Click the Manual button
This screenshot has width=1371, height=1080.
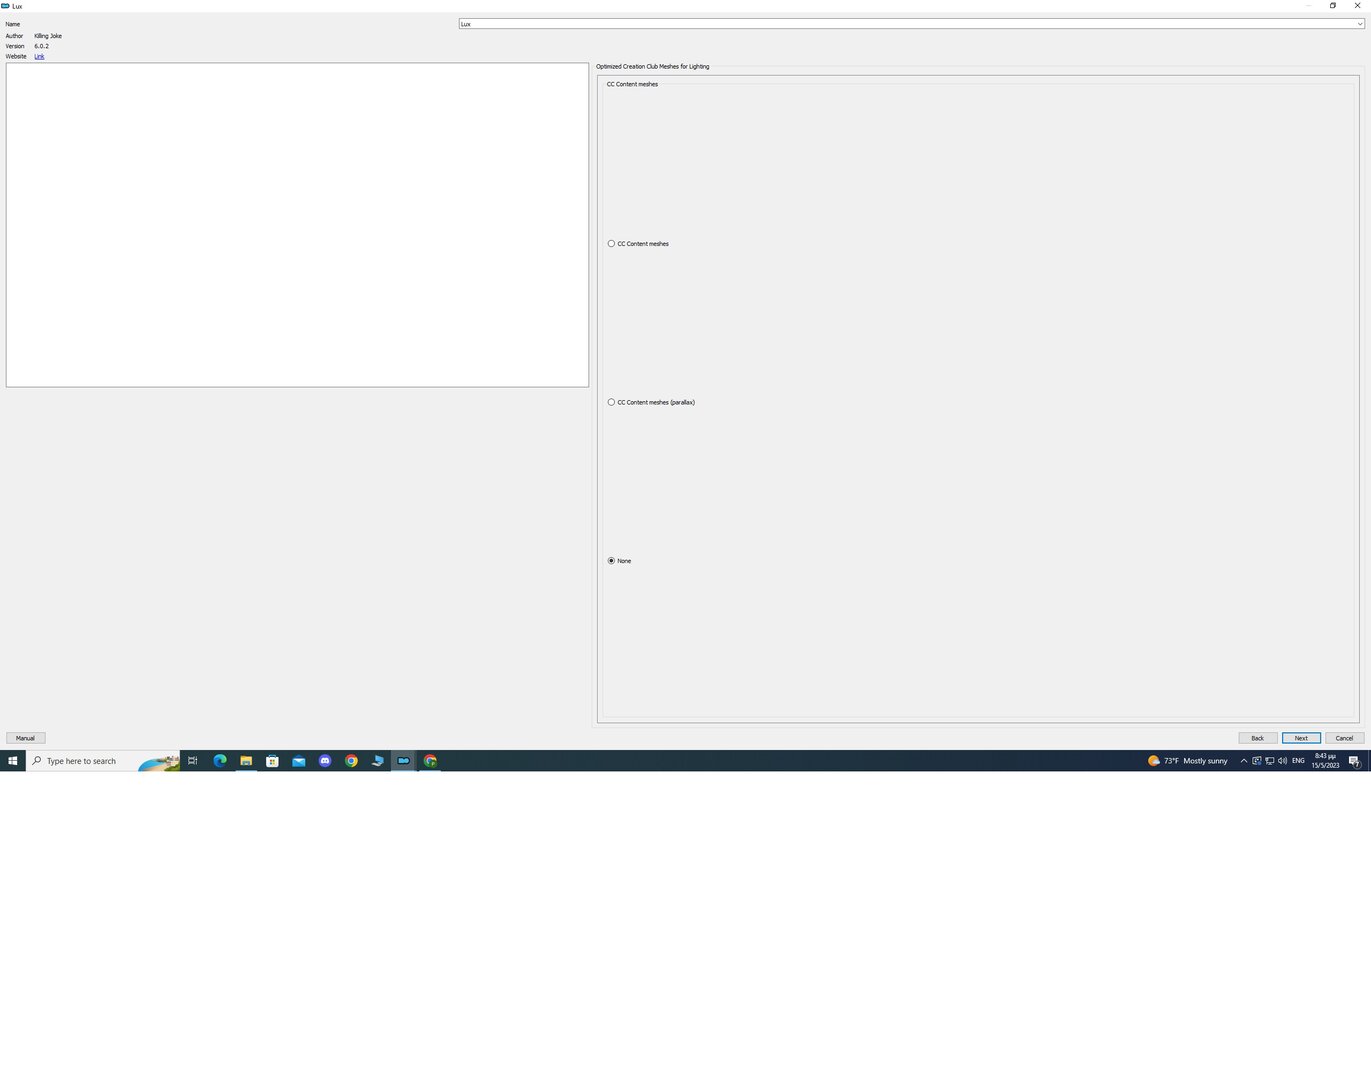pos(25,738)
